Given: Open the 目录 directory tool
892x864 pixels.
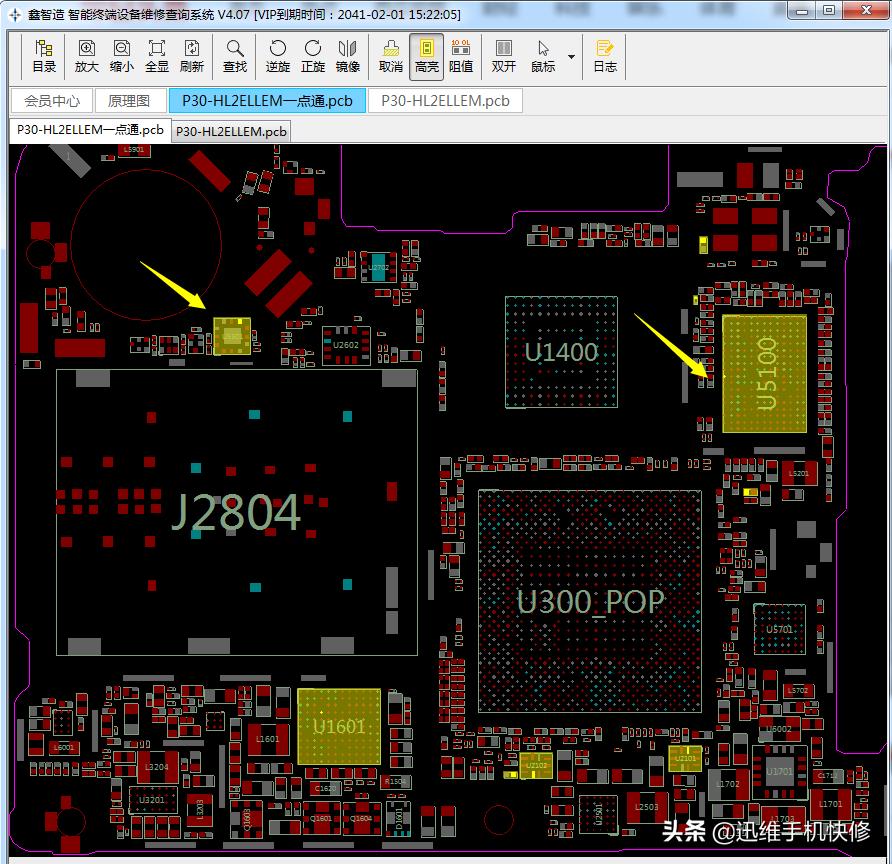Looking at the screenshot, I should point(43,56).
